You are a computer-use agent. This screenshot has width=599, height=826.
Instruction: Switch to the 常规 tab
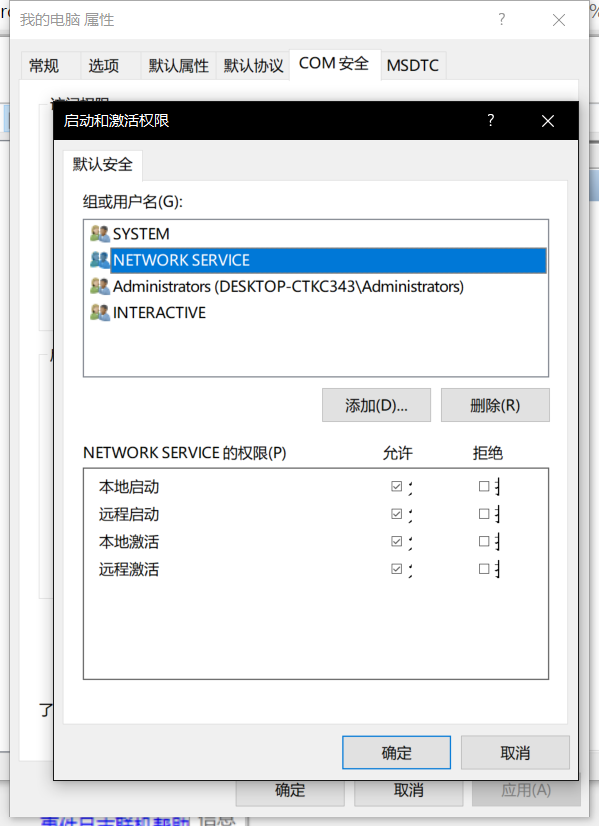[x=51, y=66]
